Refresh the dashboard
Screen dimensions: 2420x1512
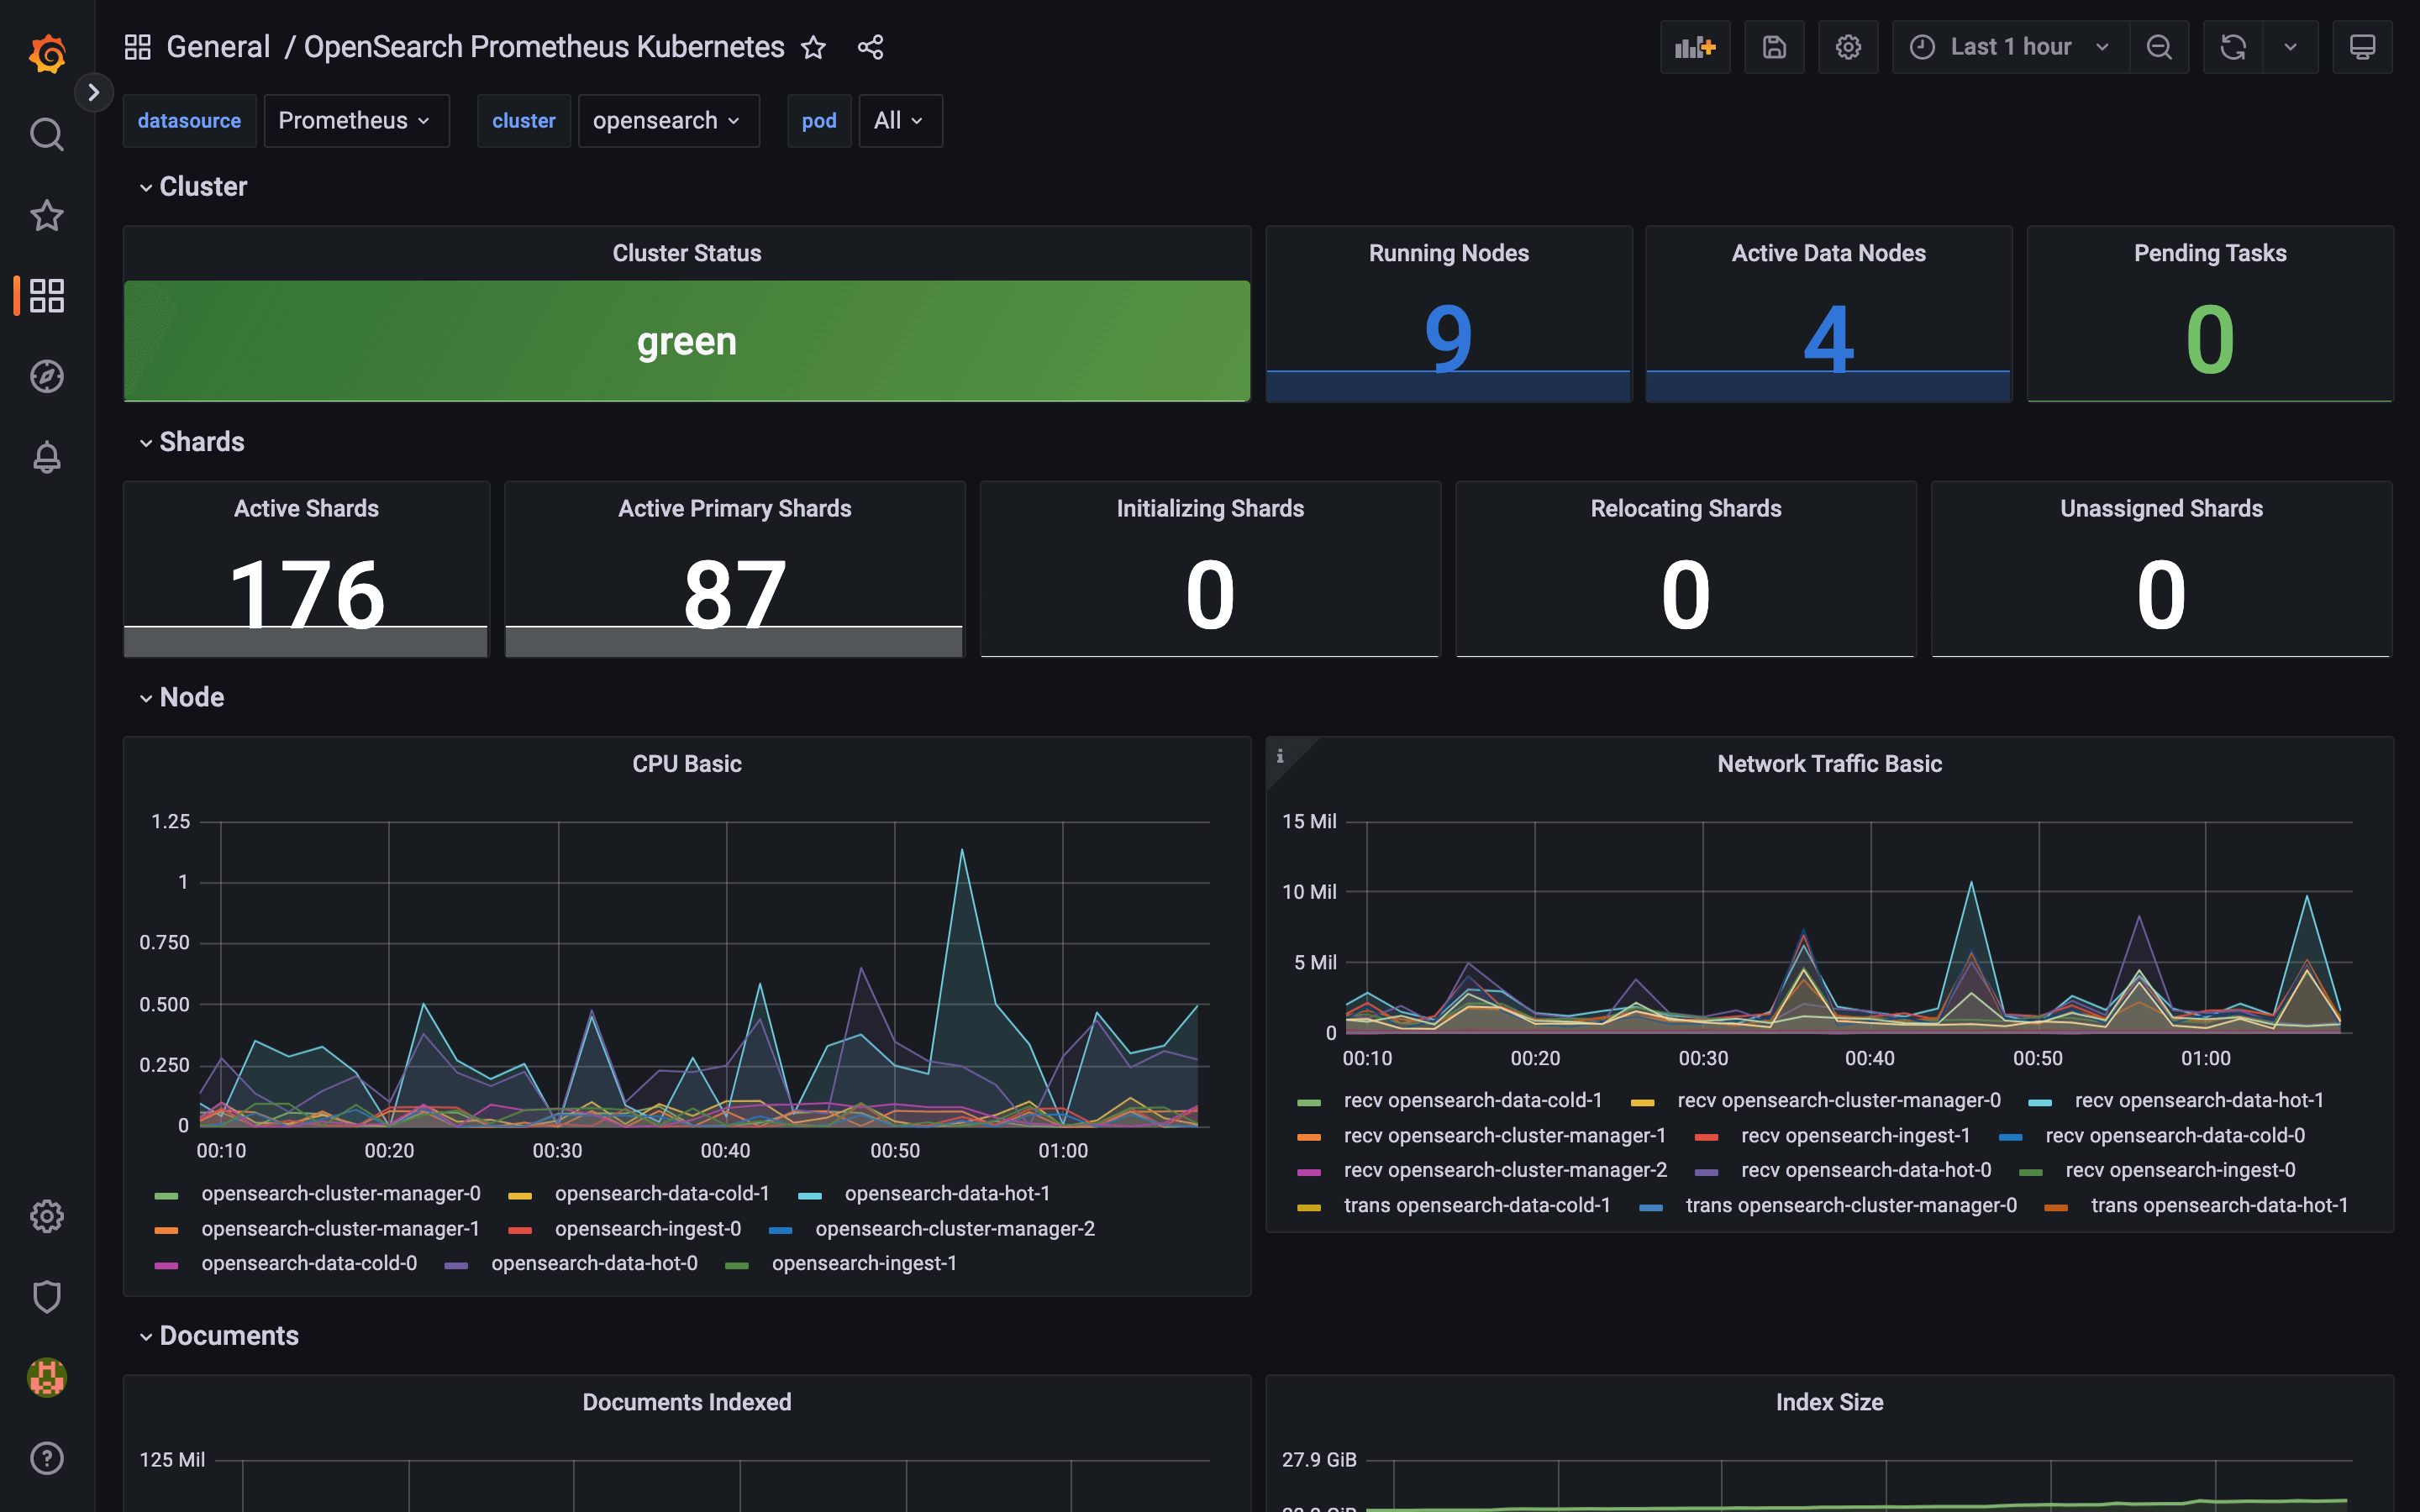(2232, 47)
